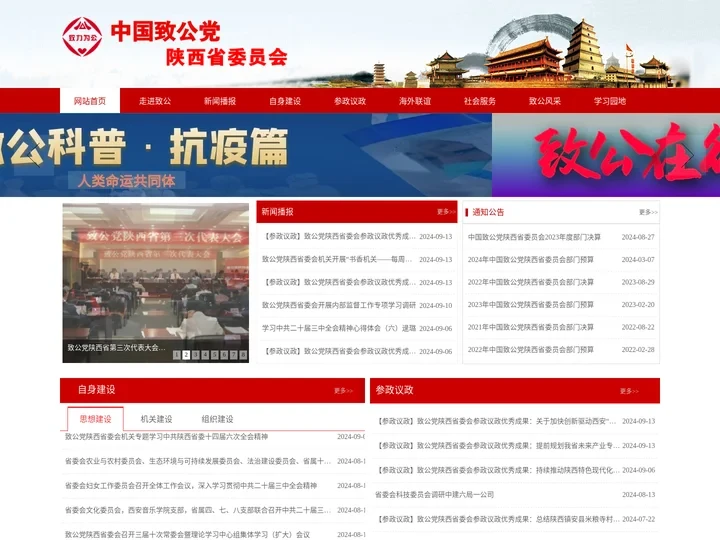Go to previous banner with left arrow
This screenshot has height=540, width=720.
(33, 155)
